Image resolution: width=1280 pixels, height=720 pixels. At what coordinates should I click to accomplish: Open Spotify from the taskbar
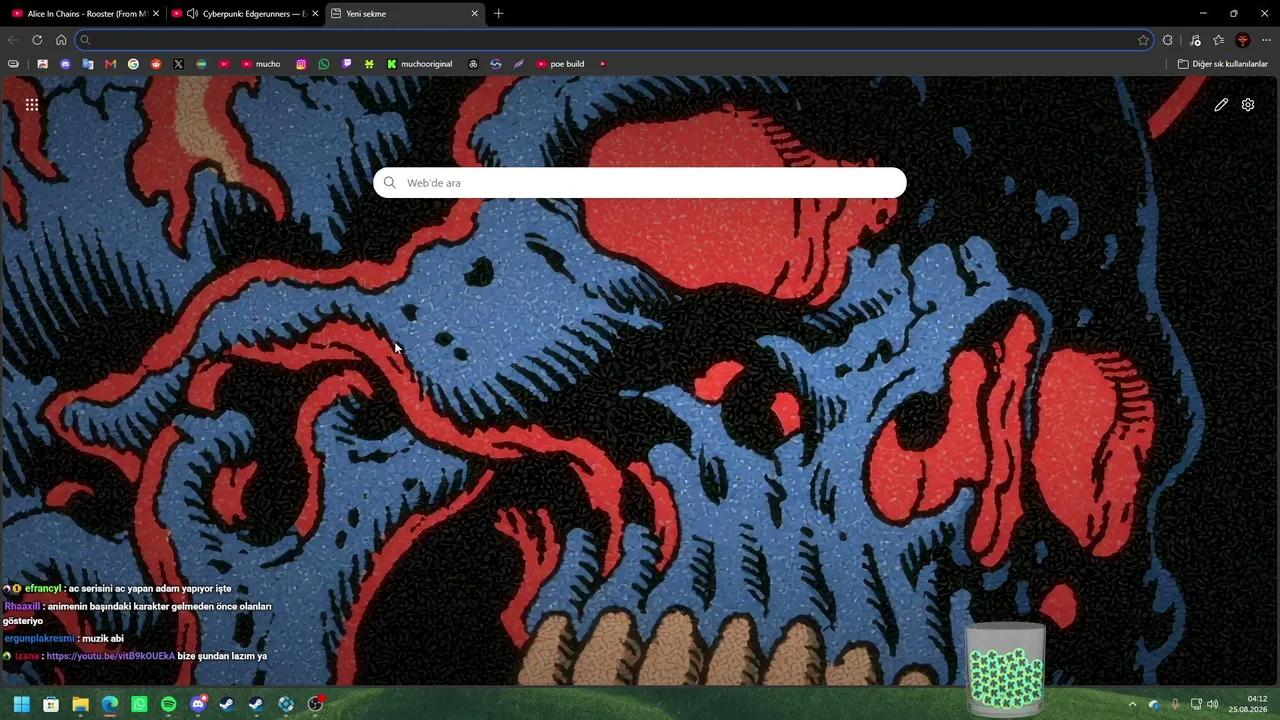(x=168, y=704)
